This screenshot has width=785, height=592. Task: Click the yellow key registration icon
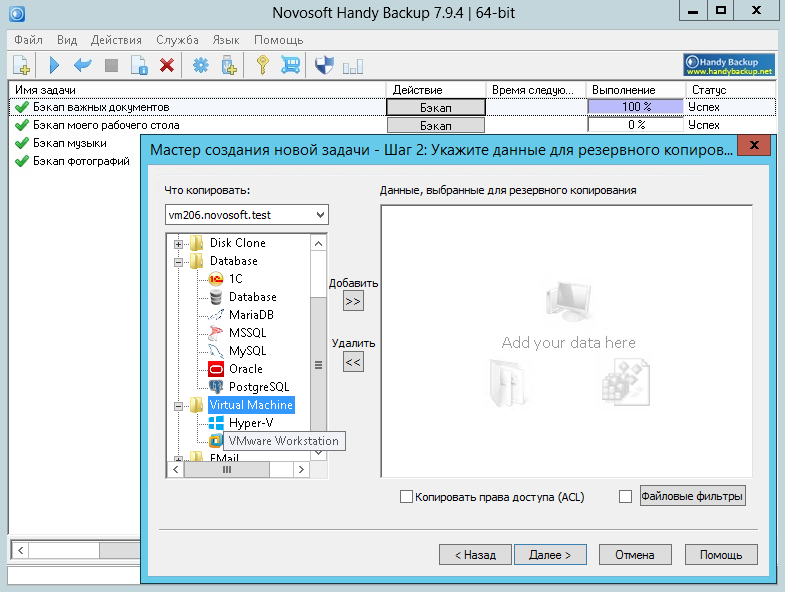[262, 65]
